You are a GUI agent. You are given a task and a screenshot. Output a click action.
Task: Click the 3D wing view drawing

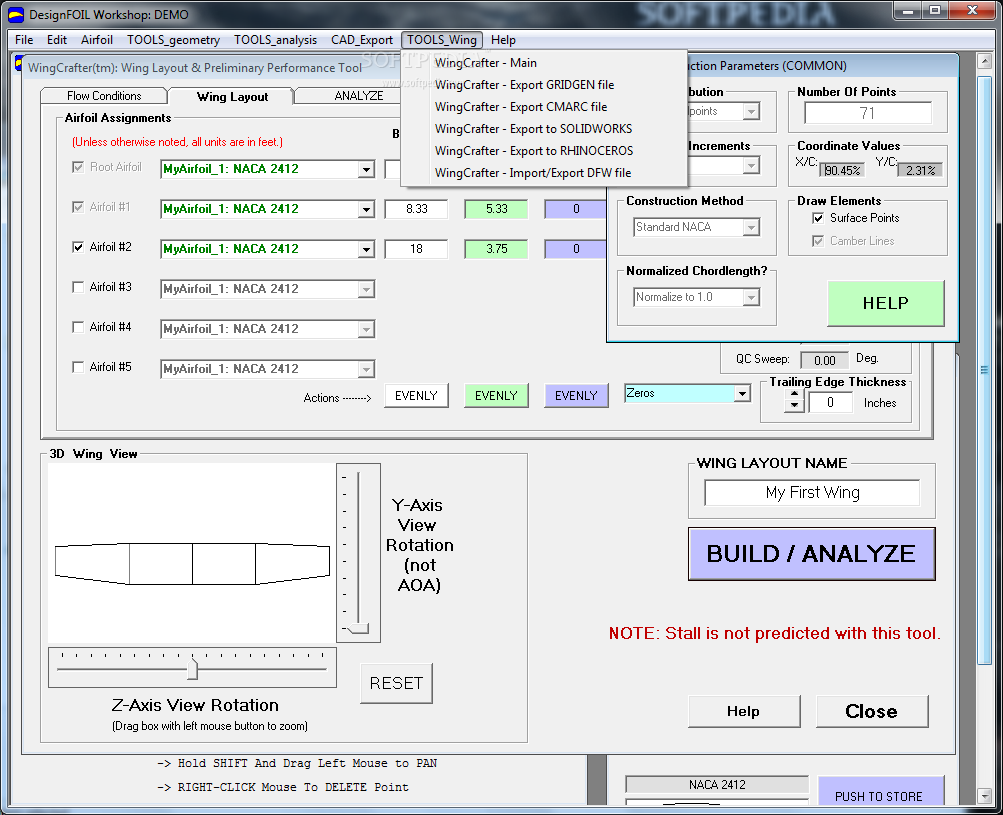point(192,553)
